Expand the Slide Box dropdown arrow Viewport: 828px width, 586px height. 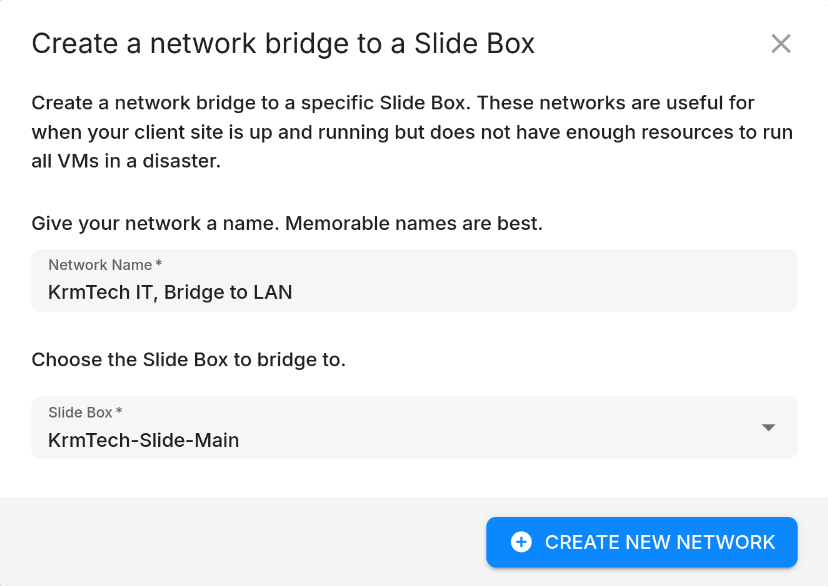pos(768,428)
